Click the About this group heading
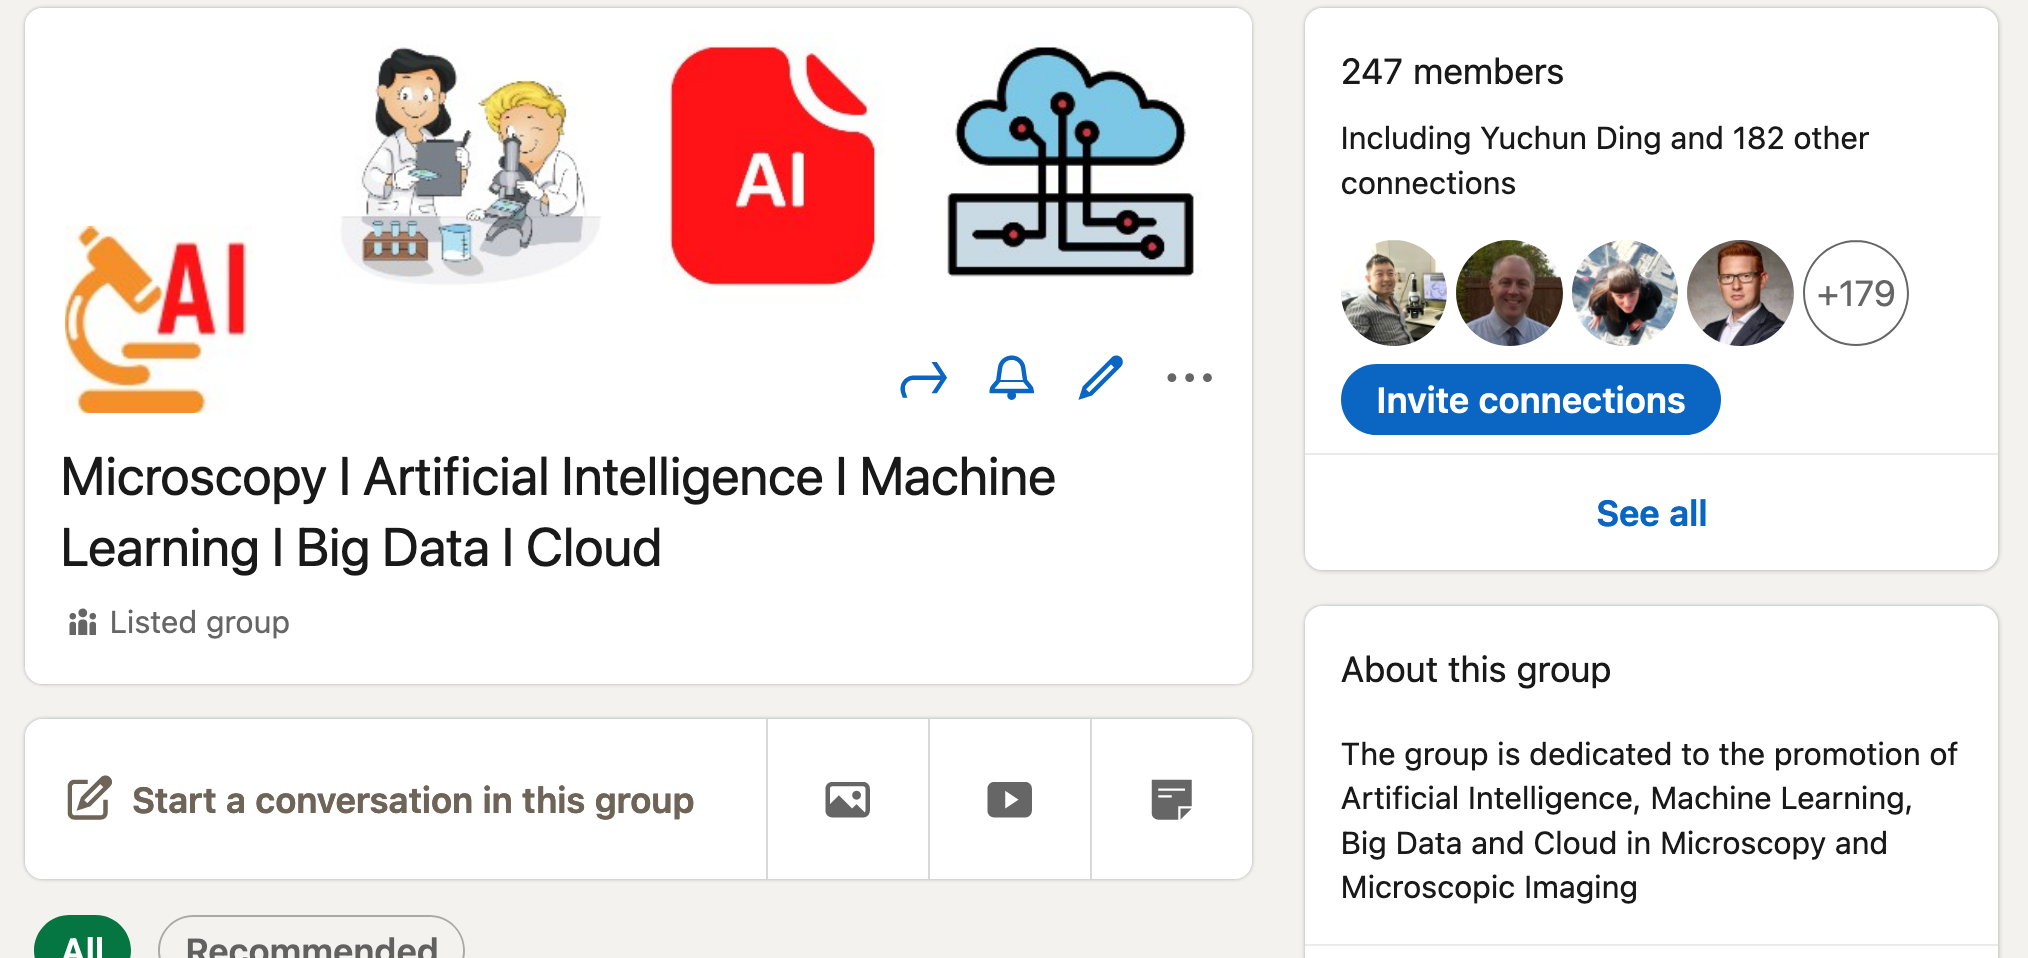2028x958 pixels. pos(1476,670)
